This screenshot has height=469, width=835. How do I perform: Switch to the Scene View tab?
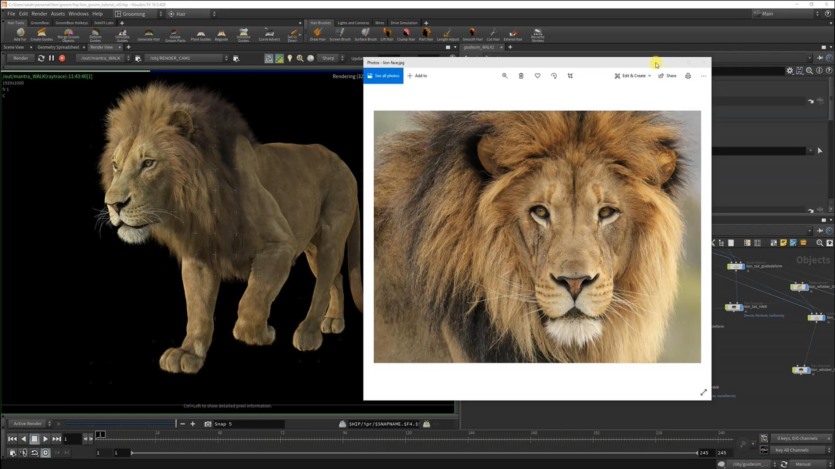[14, 47]
